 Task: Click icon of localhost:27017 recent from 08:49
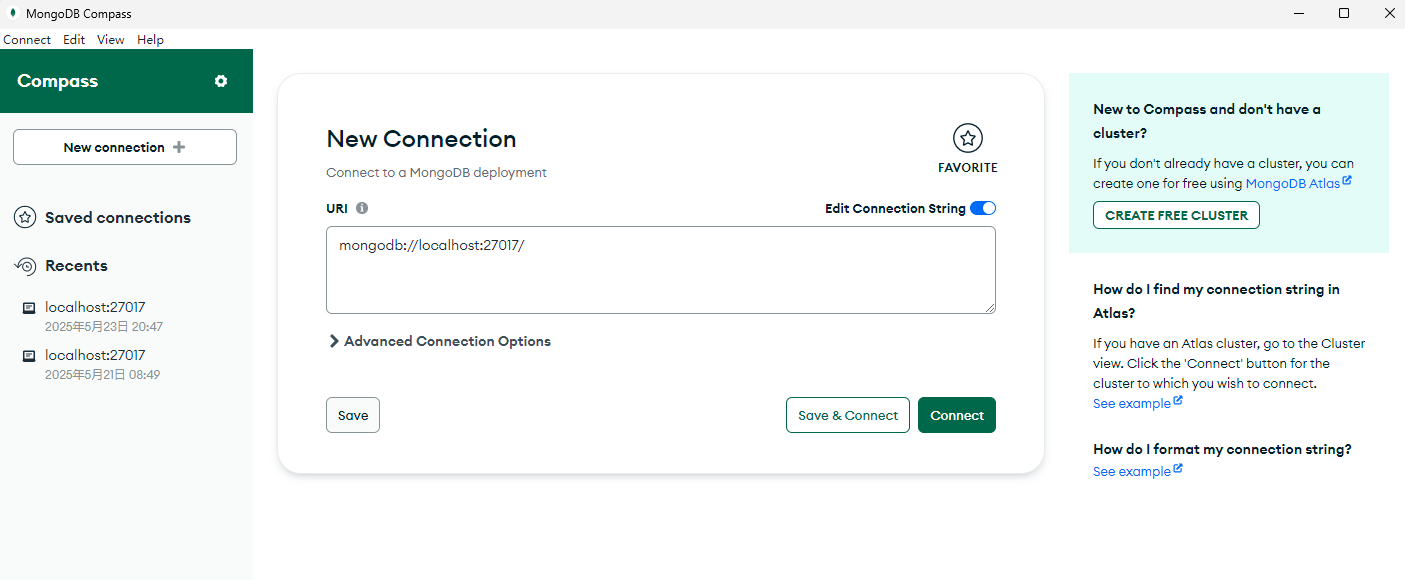(29, 356)
